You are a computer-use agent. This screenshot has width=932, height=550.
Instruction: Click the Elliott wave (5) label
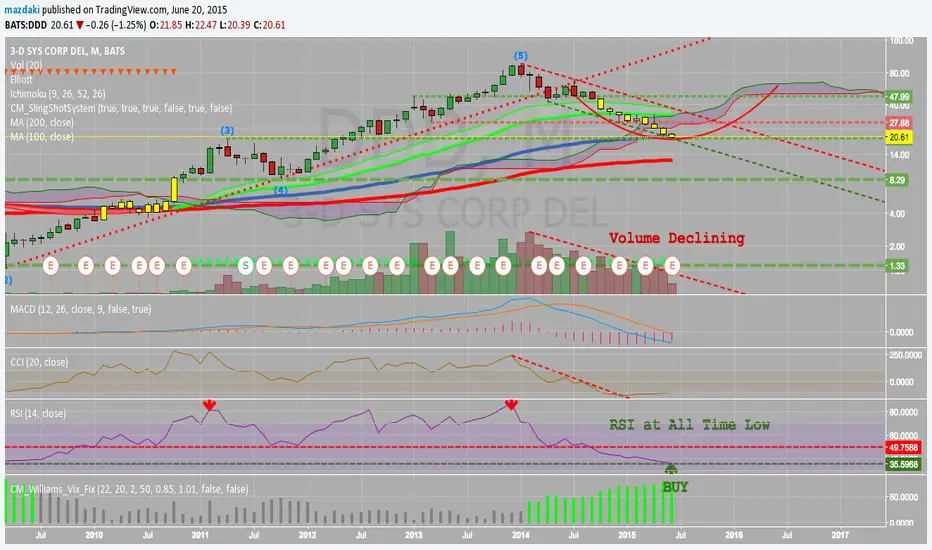click(x=521, y=56)
